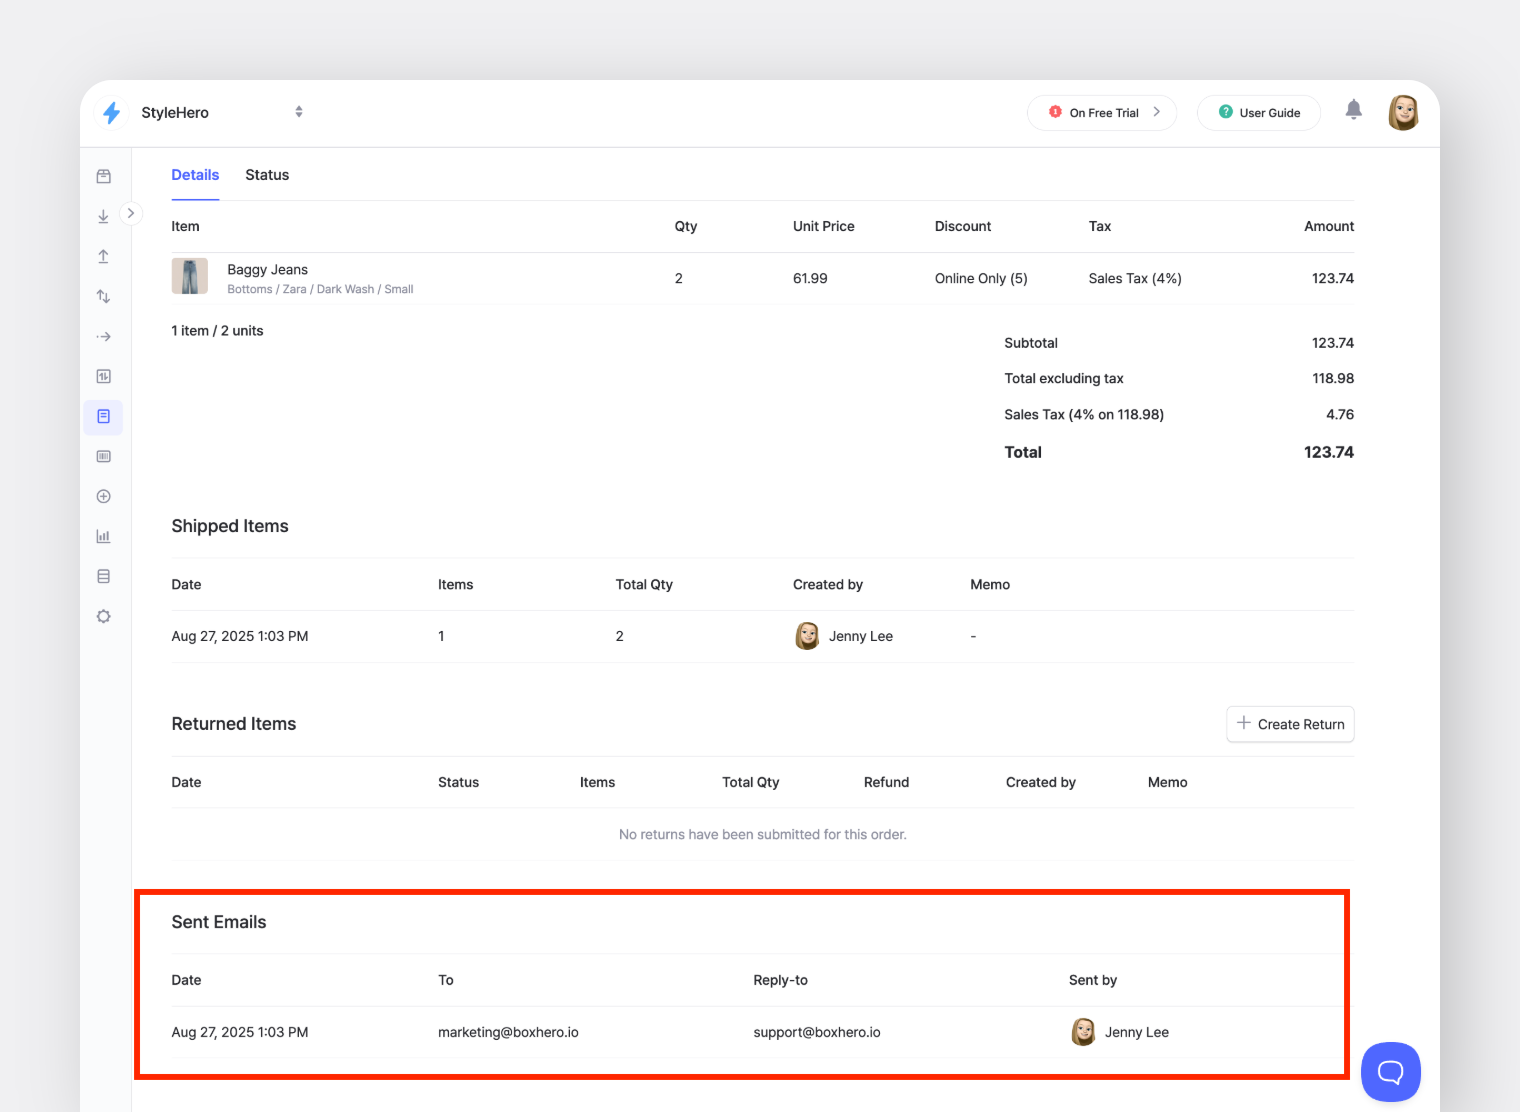
Task: Open the stock move icon with up-down arrows
Action: click(103, 296)
